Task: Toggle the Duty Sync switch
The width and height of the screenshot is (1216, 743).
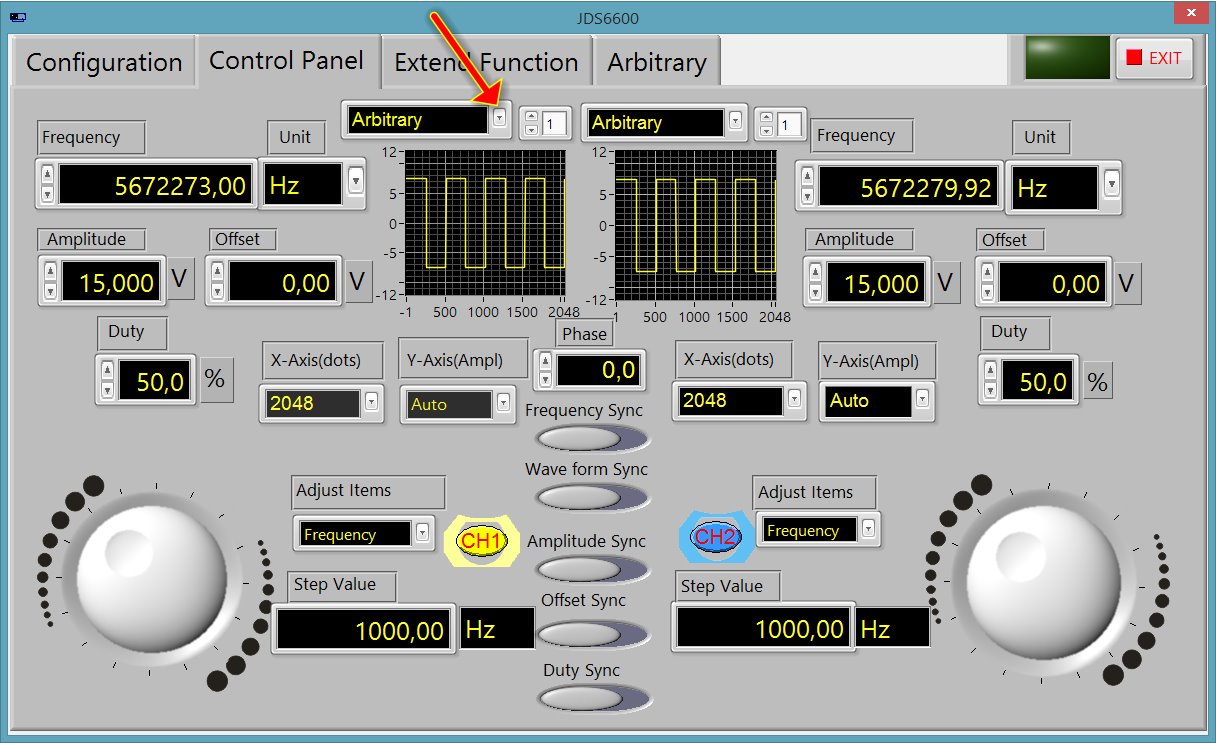Action: pos(593,697)
